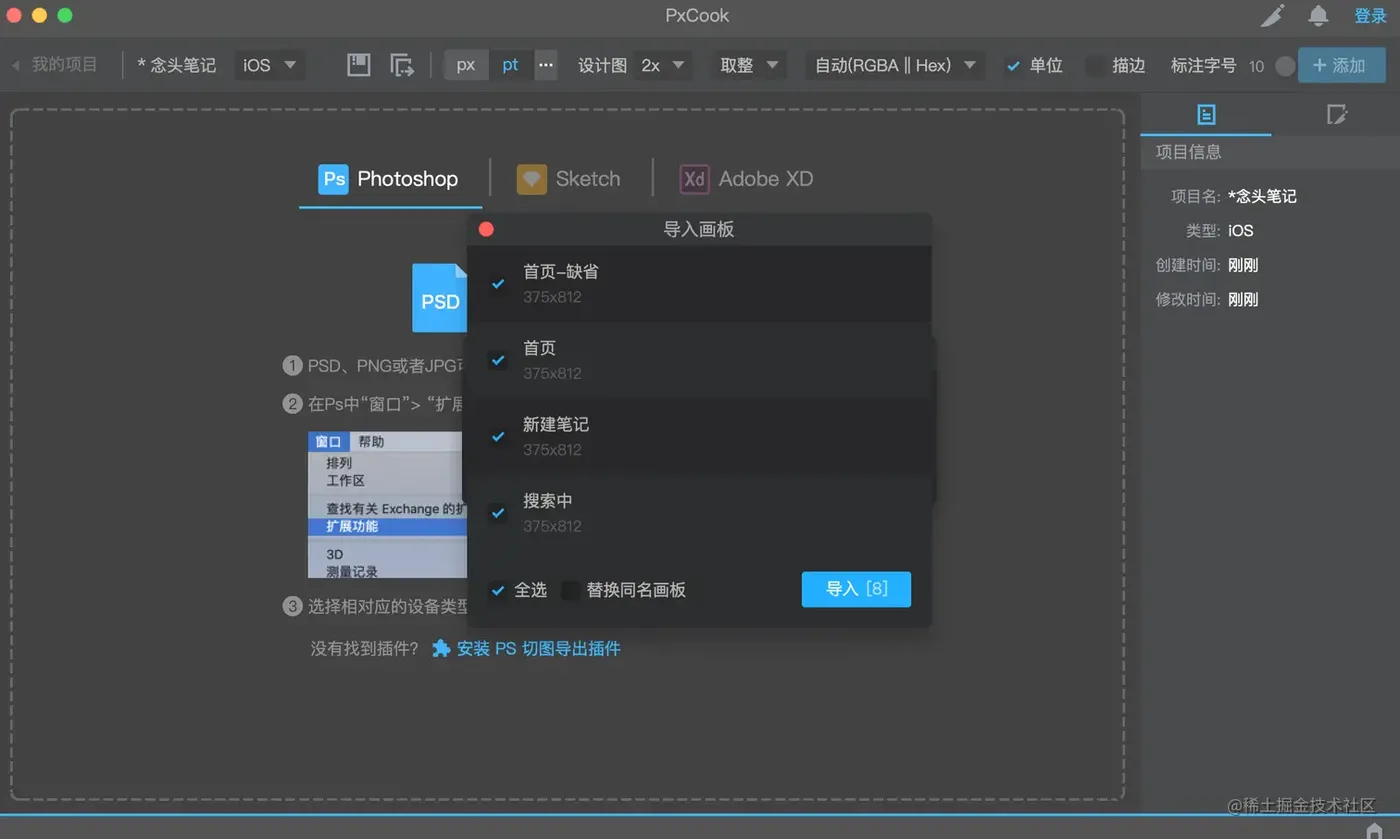This screenshot has height=839, width=1400.
Task: Click the Ps Photoshop logo icon
Action: coord(333,179)
